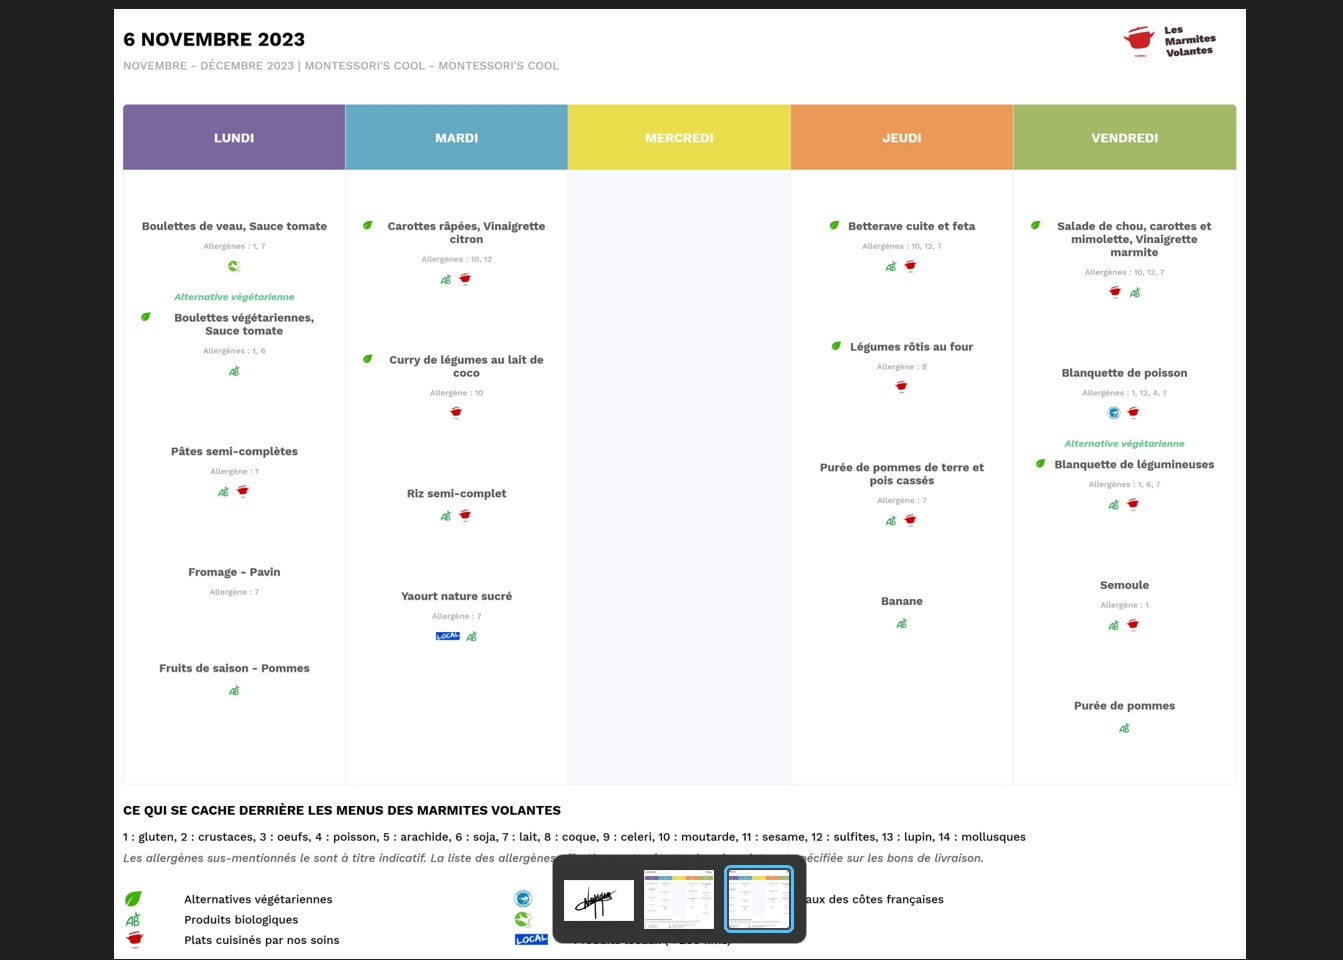This screenshot has height=960, width=1343.
Task: Click the leaf icon beside Betterave cuite et feta
Action: pyautogui.click(x=834, y=226)
